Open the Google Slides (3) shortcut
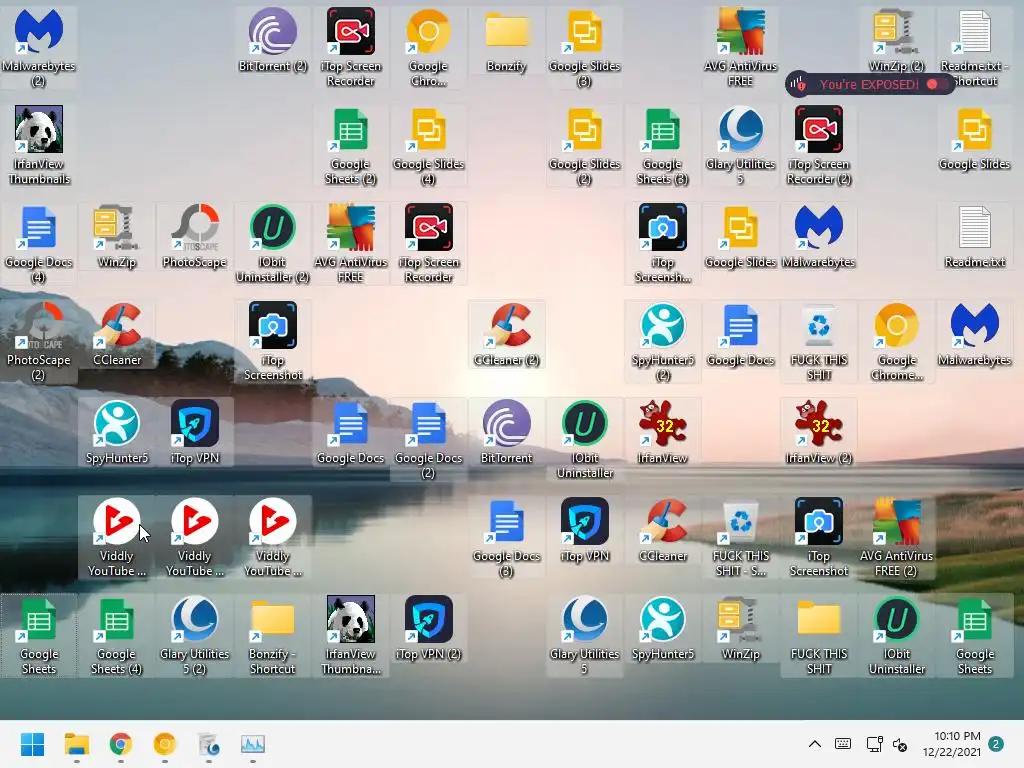The height and width of the screenshot is (768, 1024). point(584,47)
